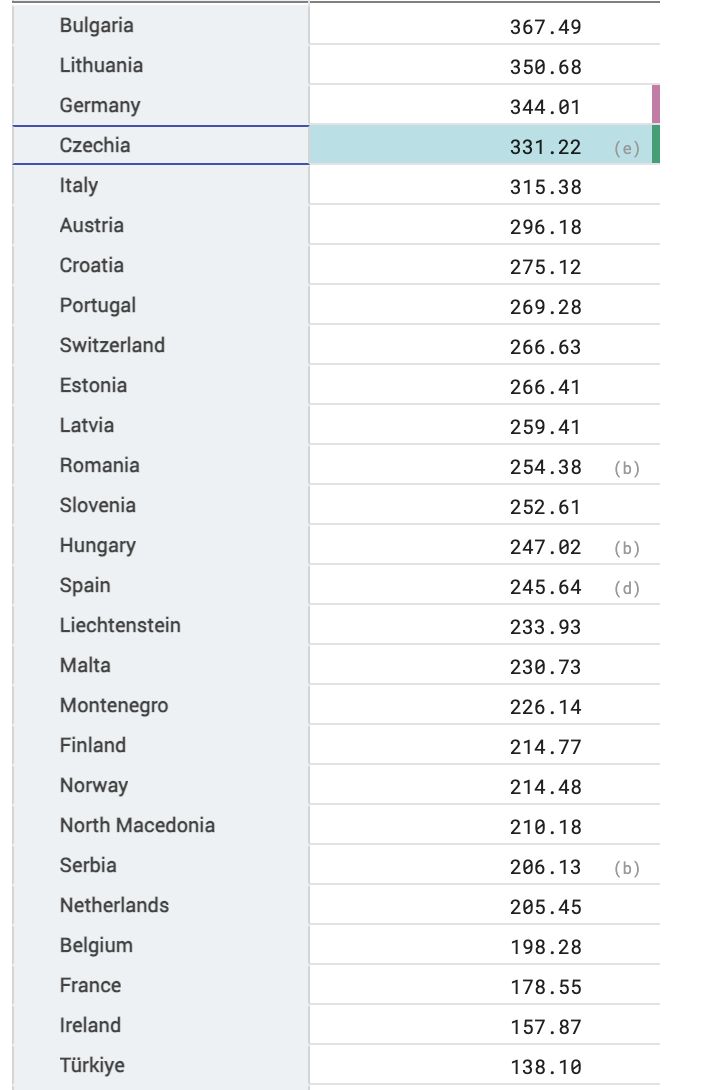Click the (b) flag in Romania row

point(627,468)
